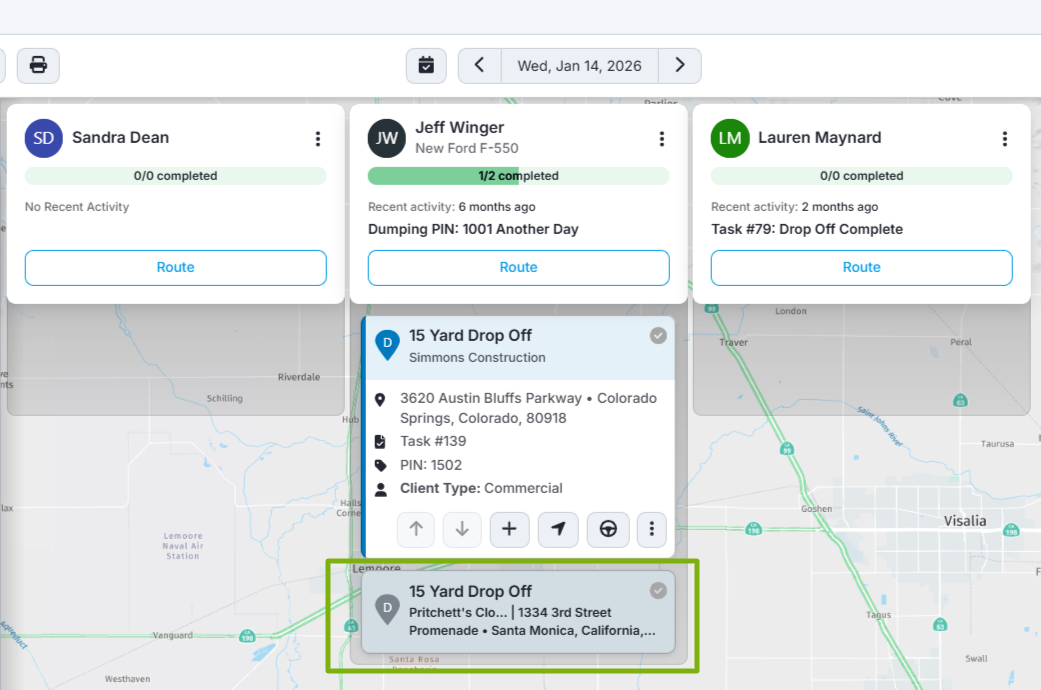
Task: Click Sandra Dean SD avatar
Action: click(x=44, y=138)
